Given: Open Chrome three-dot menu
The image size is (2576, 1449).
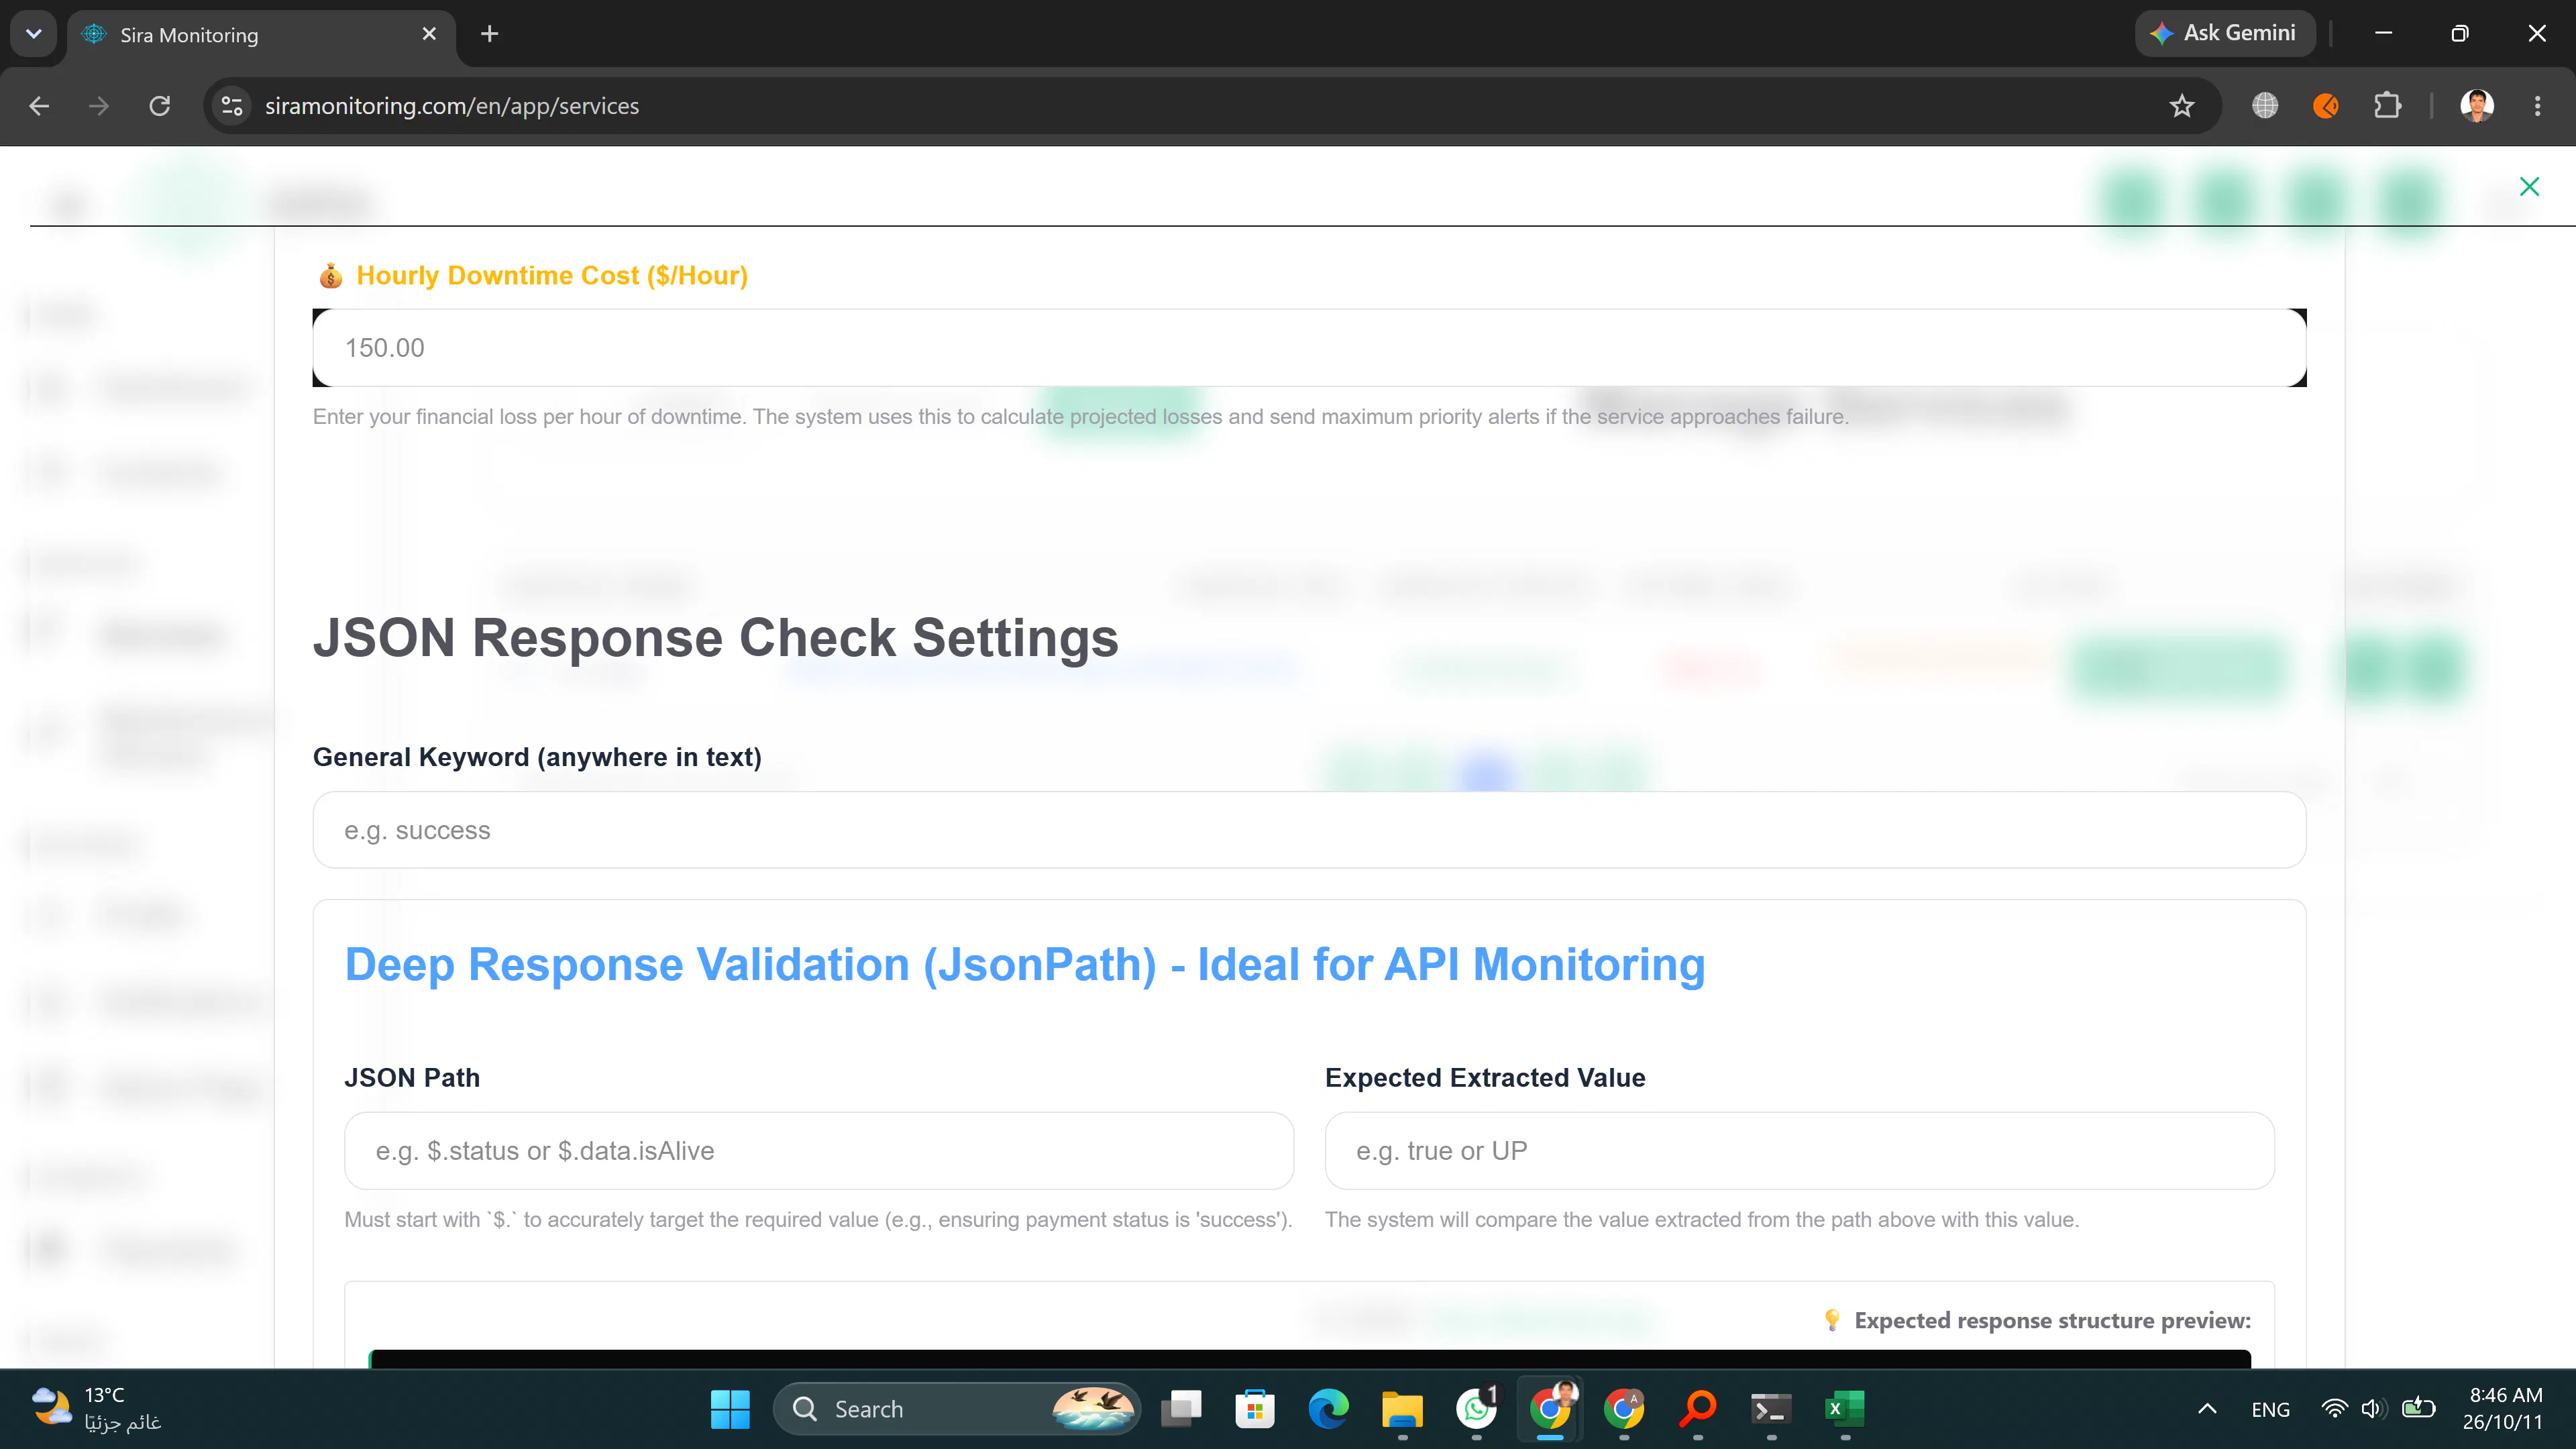Looking at the screenshot, I should 2537,106.
